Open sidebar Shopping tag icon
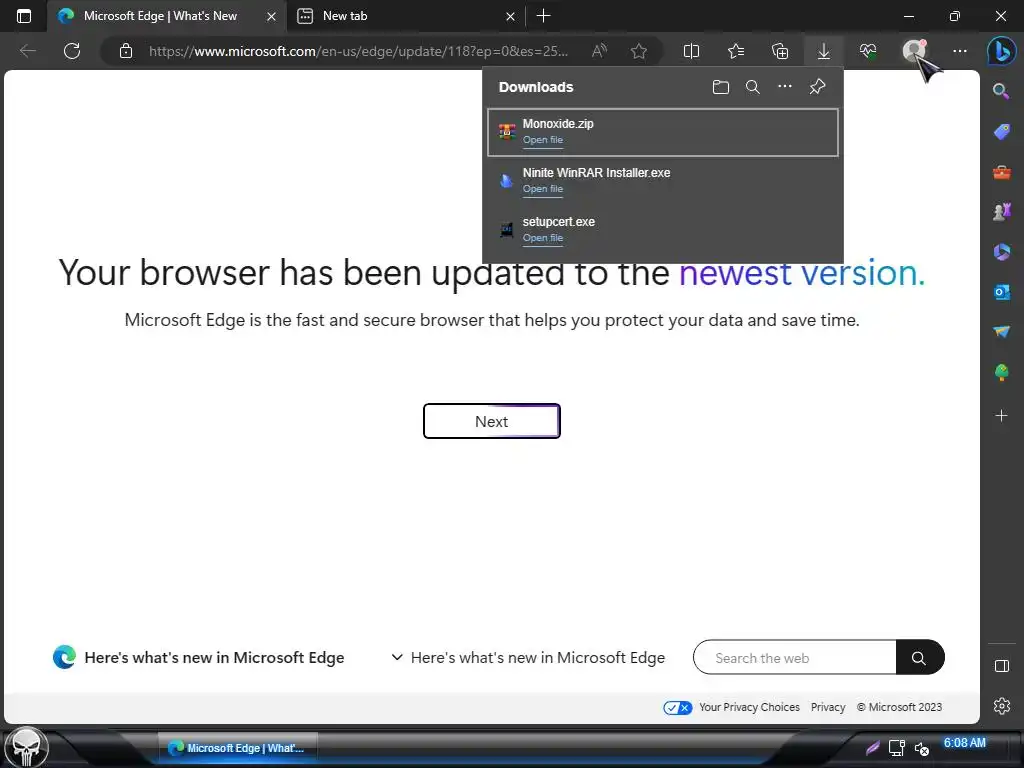The width and height of the screenshot is (1024, 768). tap(1001, 132)
